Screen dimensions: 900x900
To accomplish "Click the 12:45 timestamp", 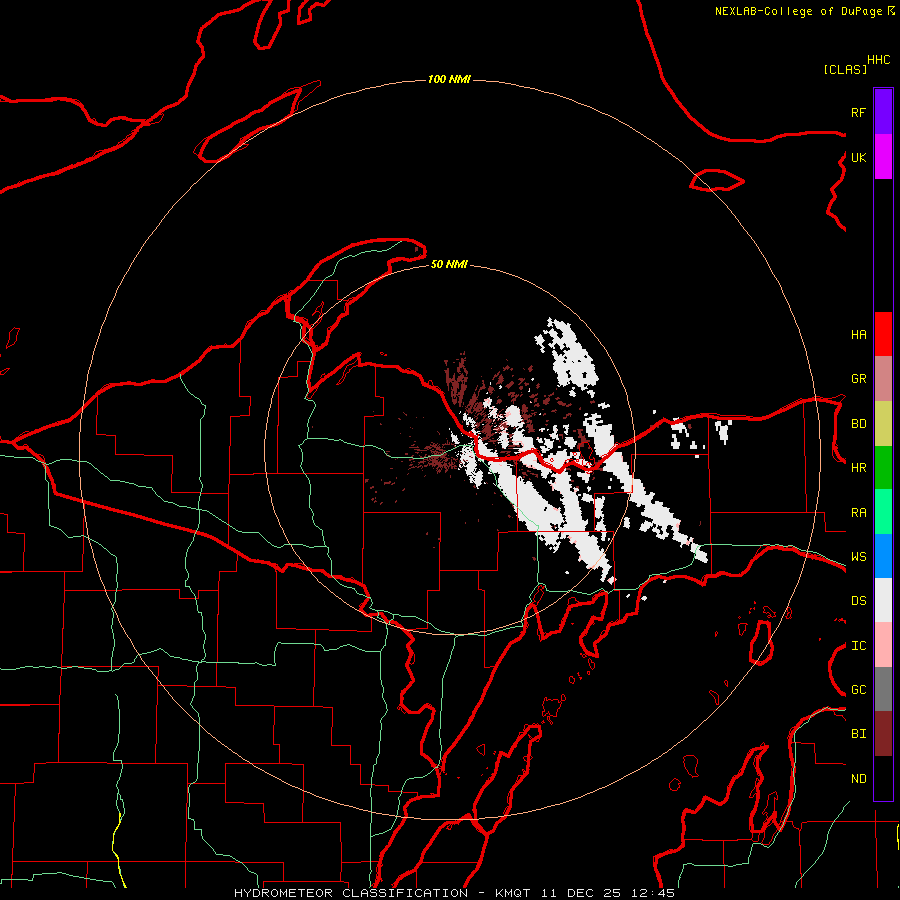I will coord(652,893).
